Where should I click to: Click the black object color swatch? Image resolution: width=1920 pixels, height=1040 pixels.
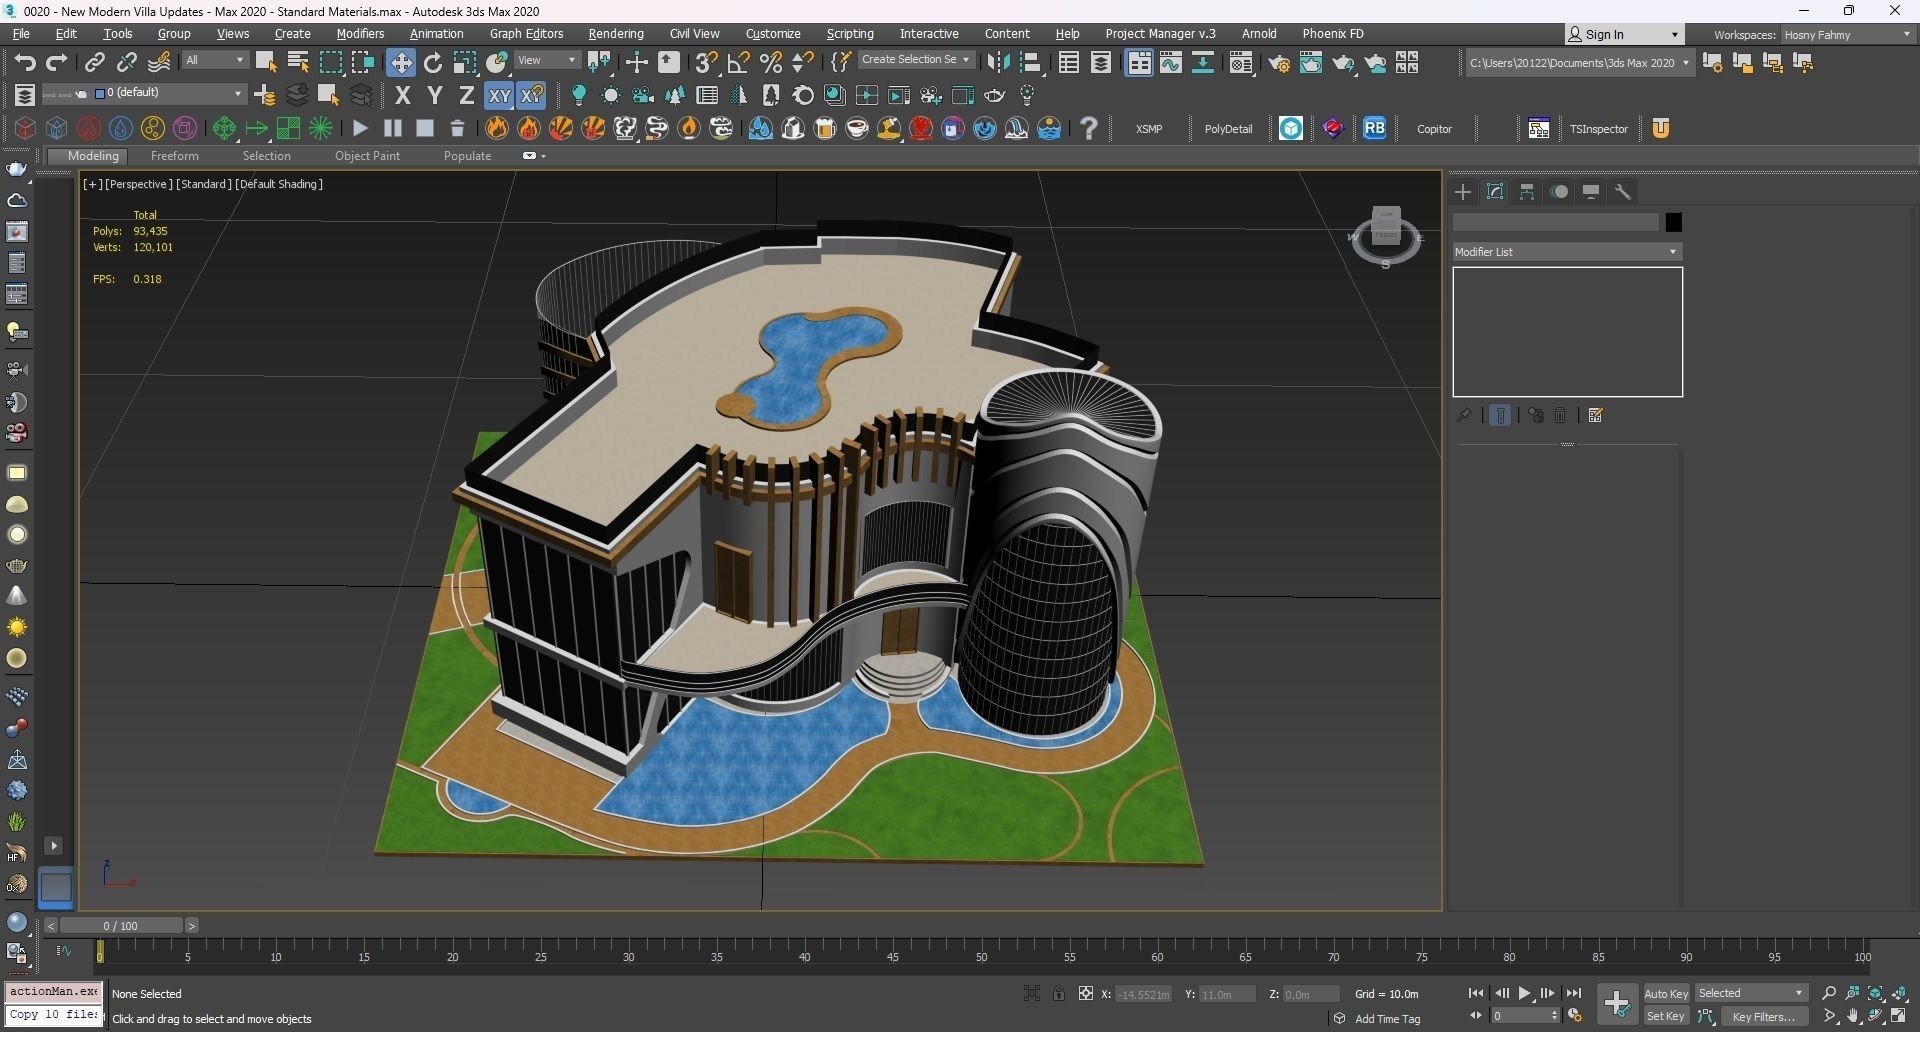1673,222
